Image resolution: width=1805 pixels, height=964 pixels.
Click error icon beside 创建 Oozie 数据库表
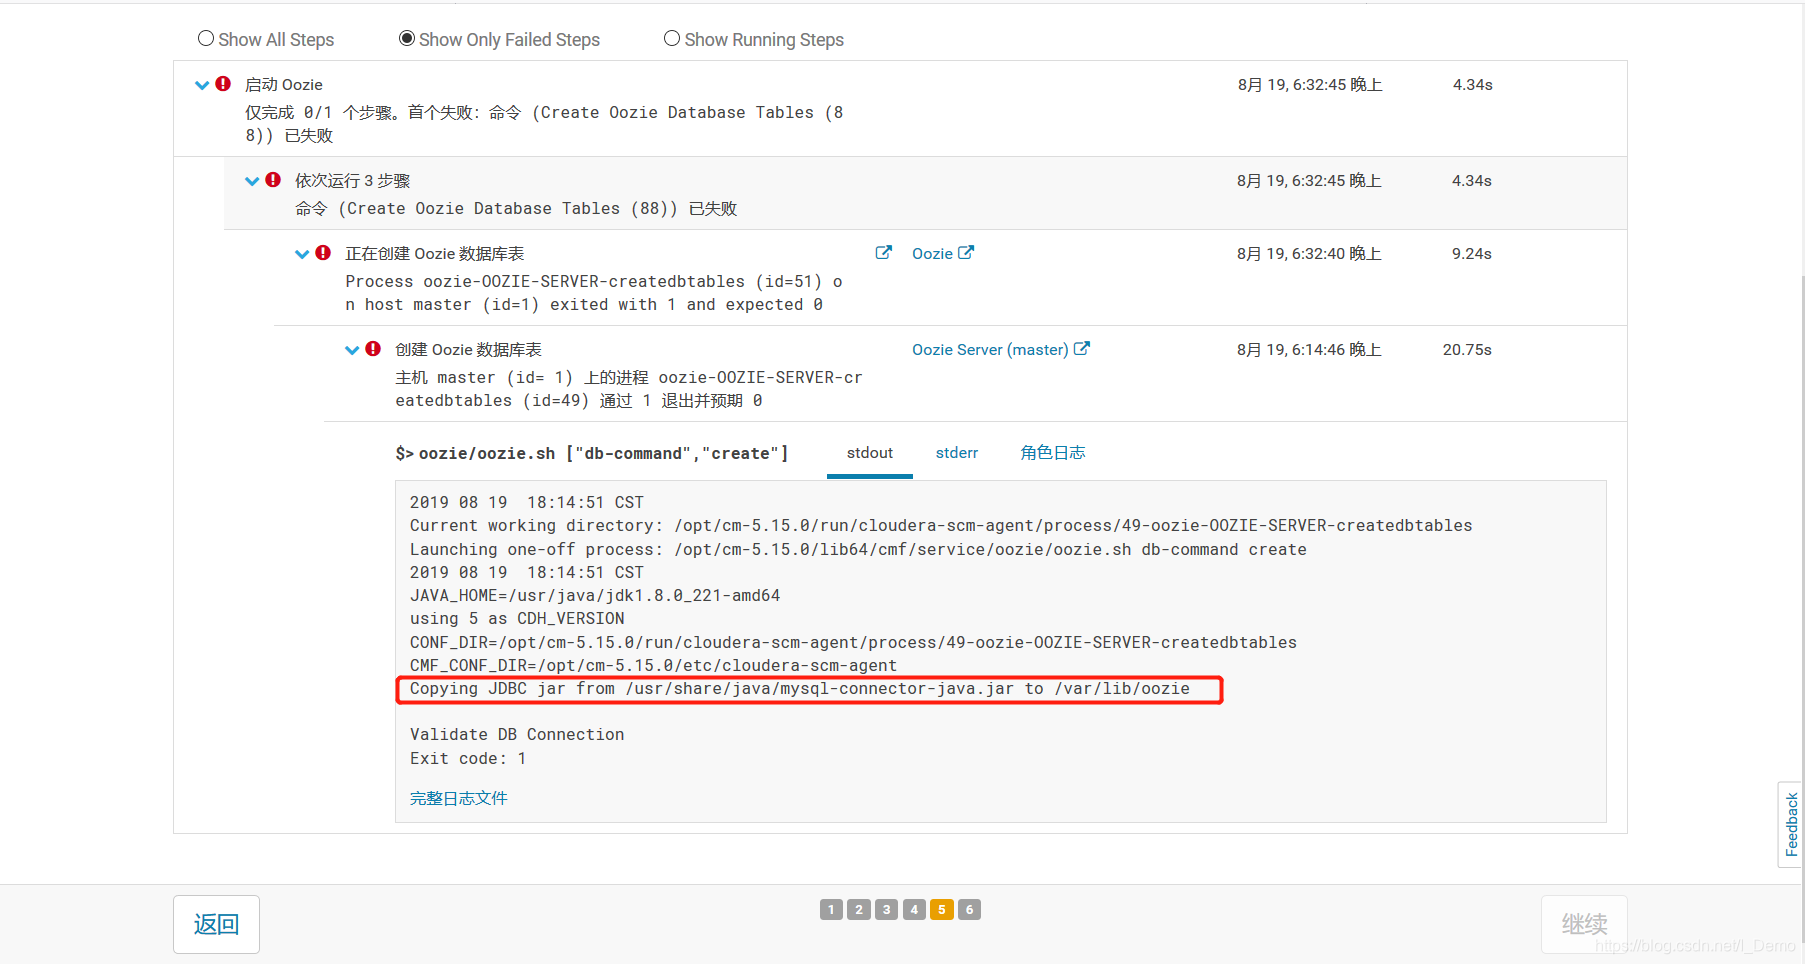[373, 349]
